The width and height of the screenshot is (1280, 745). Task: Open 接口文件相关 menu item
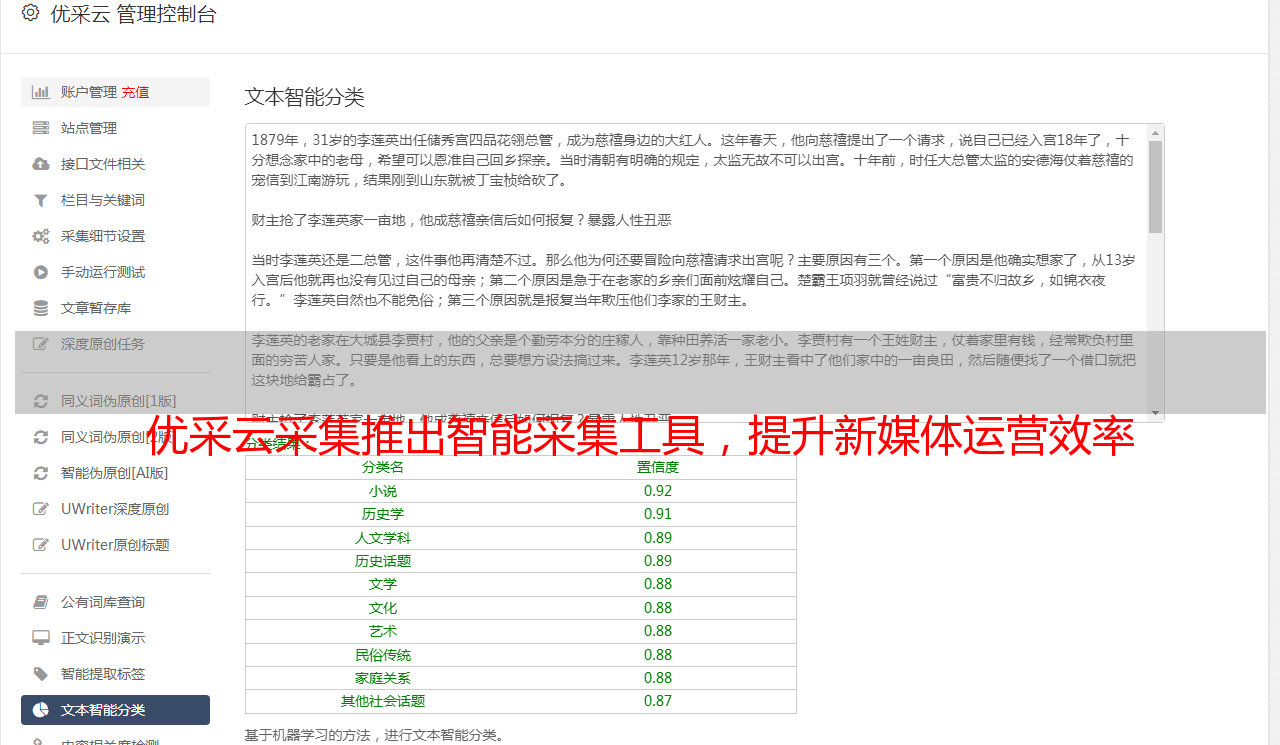[115, 164]
